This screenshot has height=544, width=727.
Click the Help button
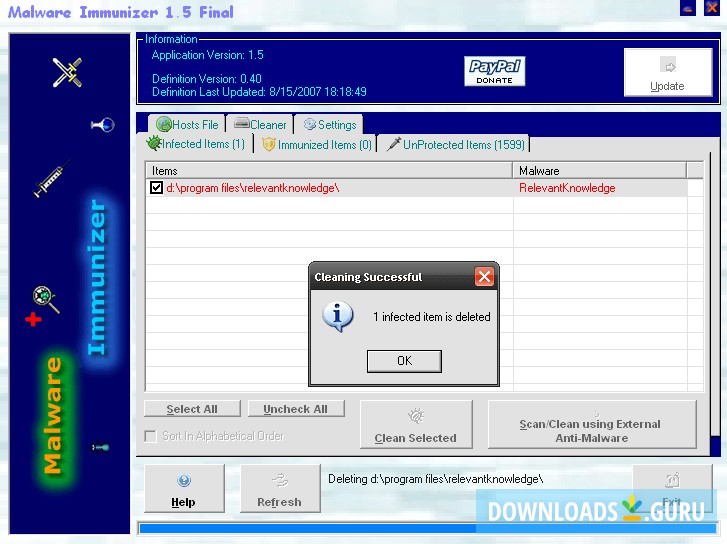pos(184,488)
